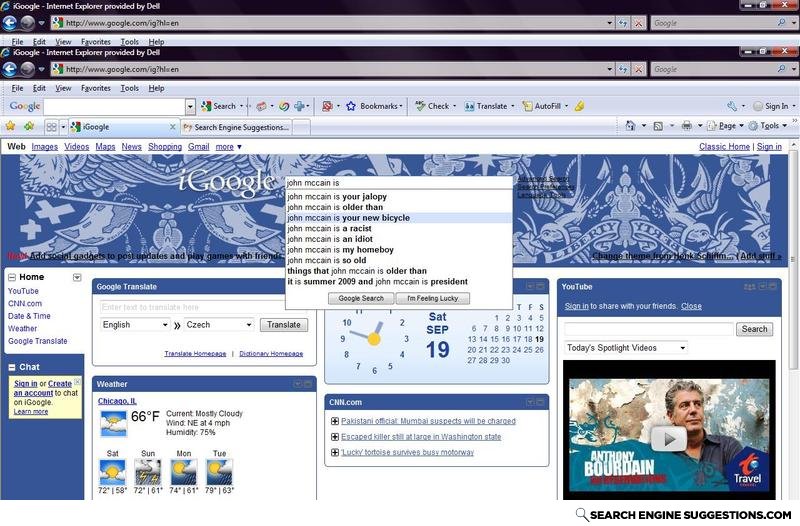Click the Page icon in command bar
800x526 pixels.
(x=712, y=126)
